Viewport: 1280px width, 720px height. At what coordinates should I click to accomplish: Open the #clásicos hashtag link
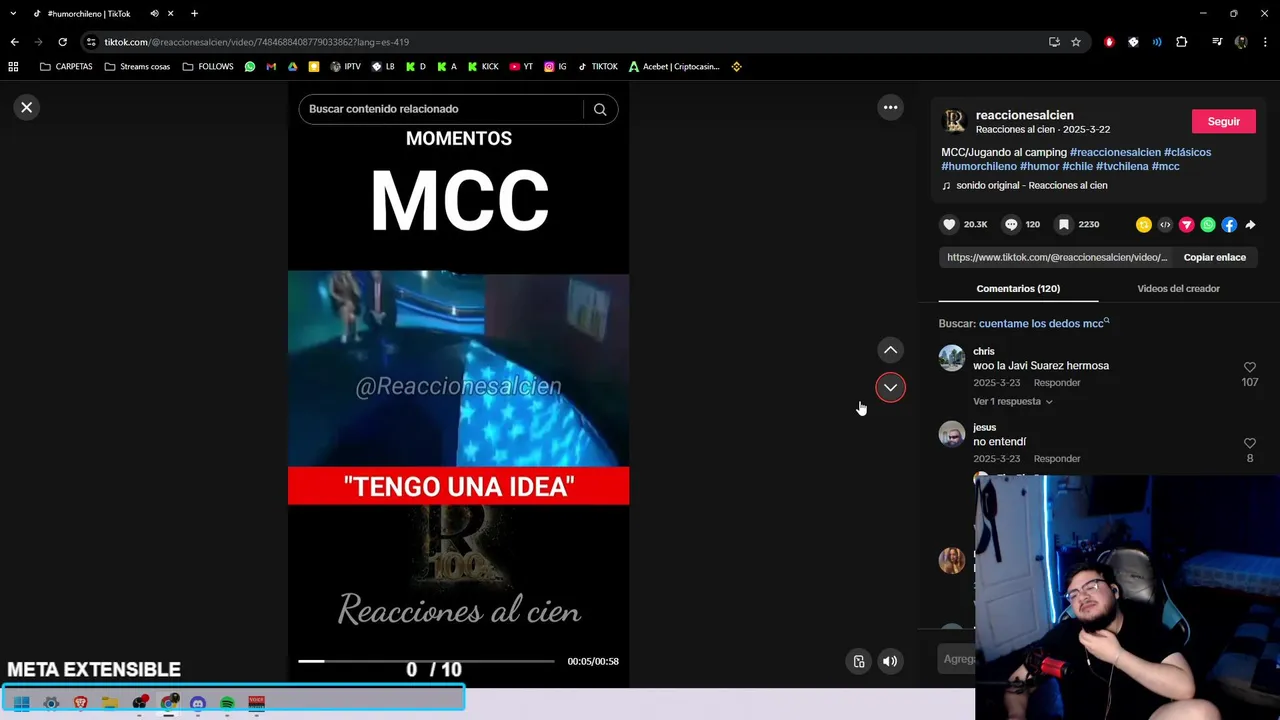tap(1187, 152)
